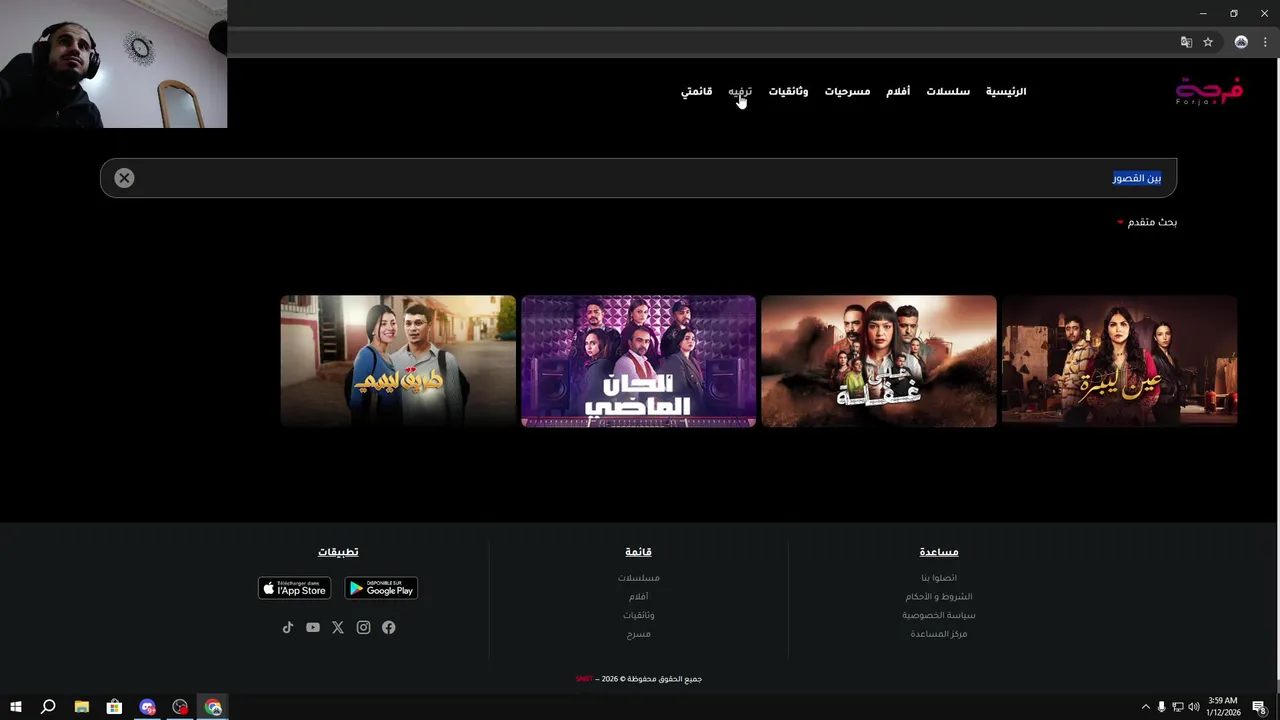The image size is (1280, 720).
Task: Open the Instagram social icon in footer
Action: (x=363, y=627)
